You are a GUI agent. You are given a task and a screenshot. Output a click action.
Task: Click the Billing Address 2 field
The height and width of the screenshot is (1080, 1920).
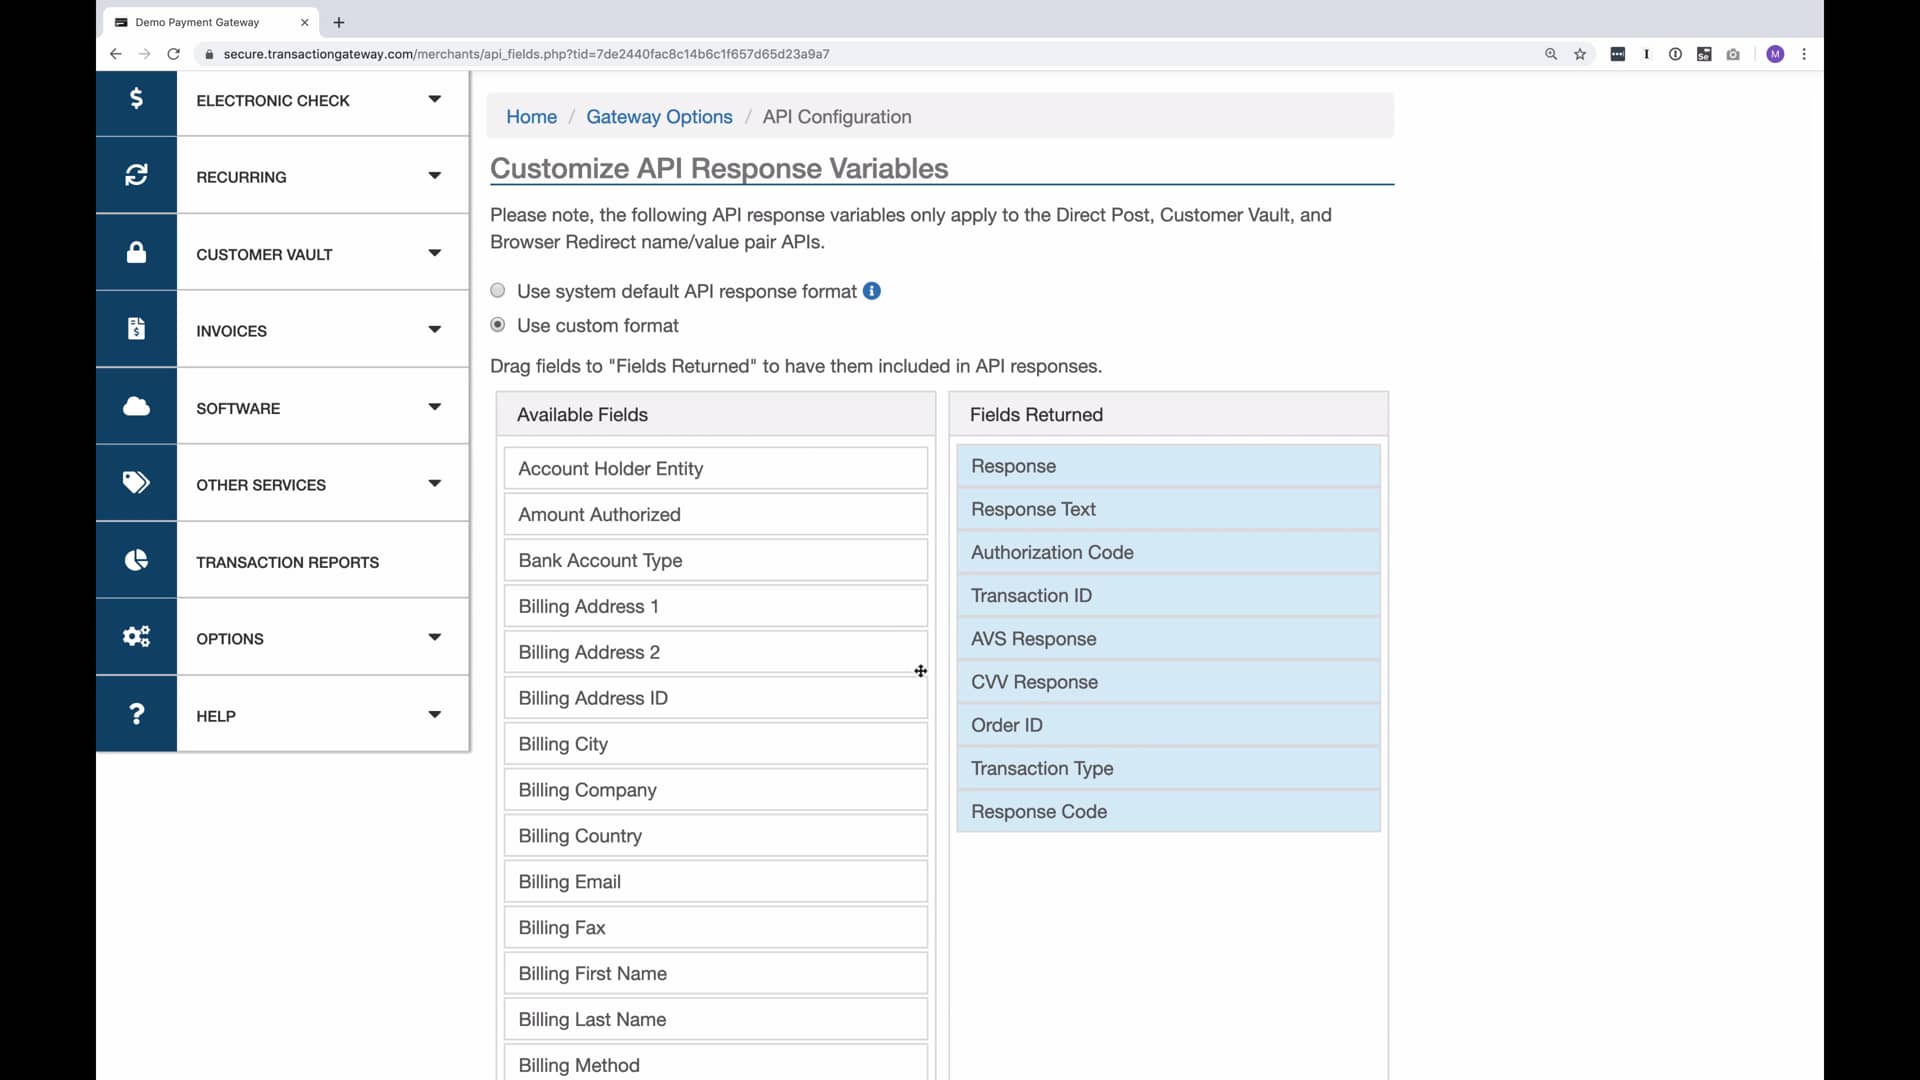716,652
